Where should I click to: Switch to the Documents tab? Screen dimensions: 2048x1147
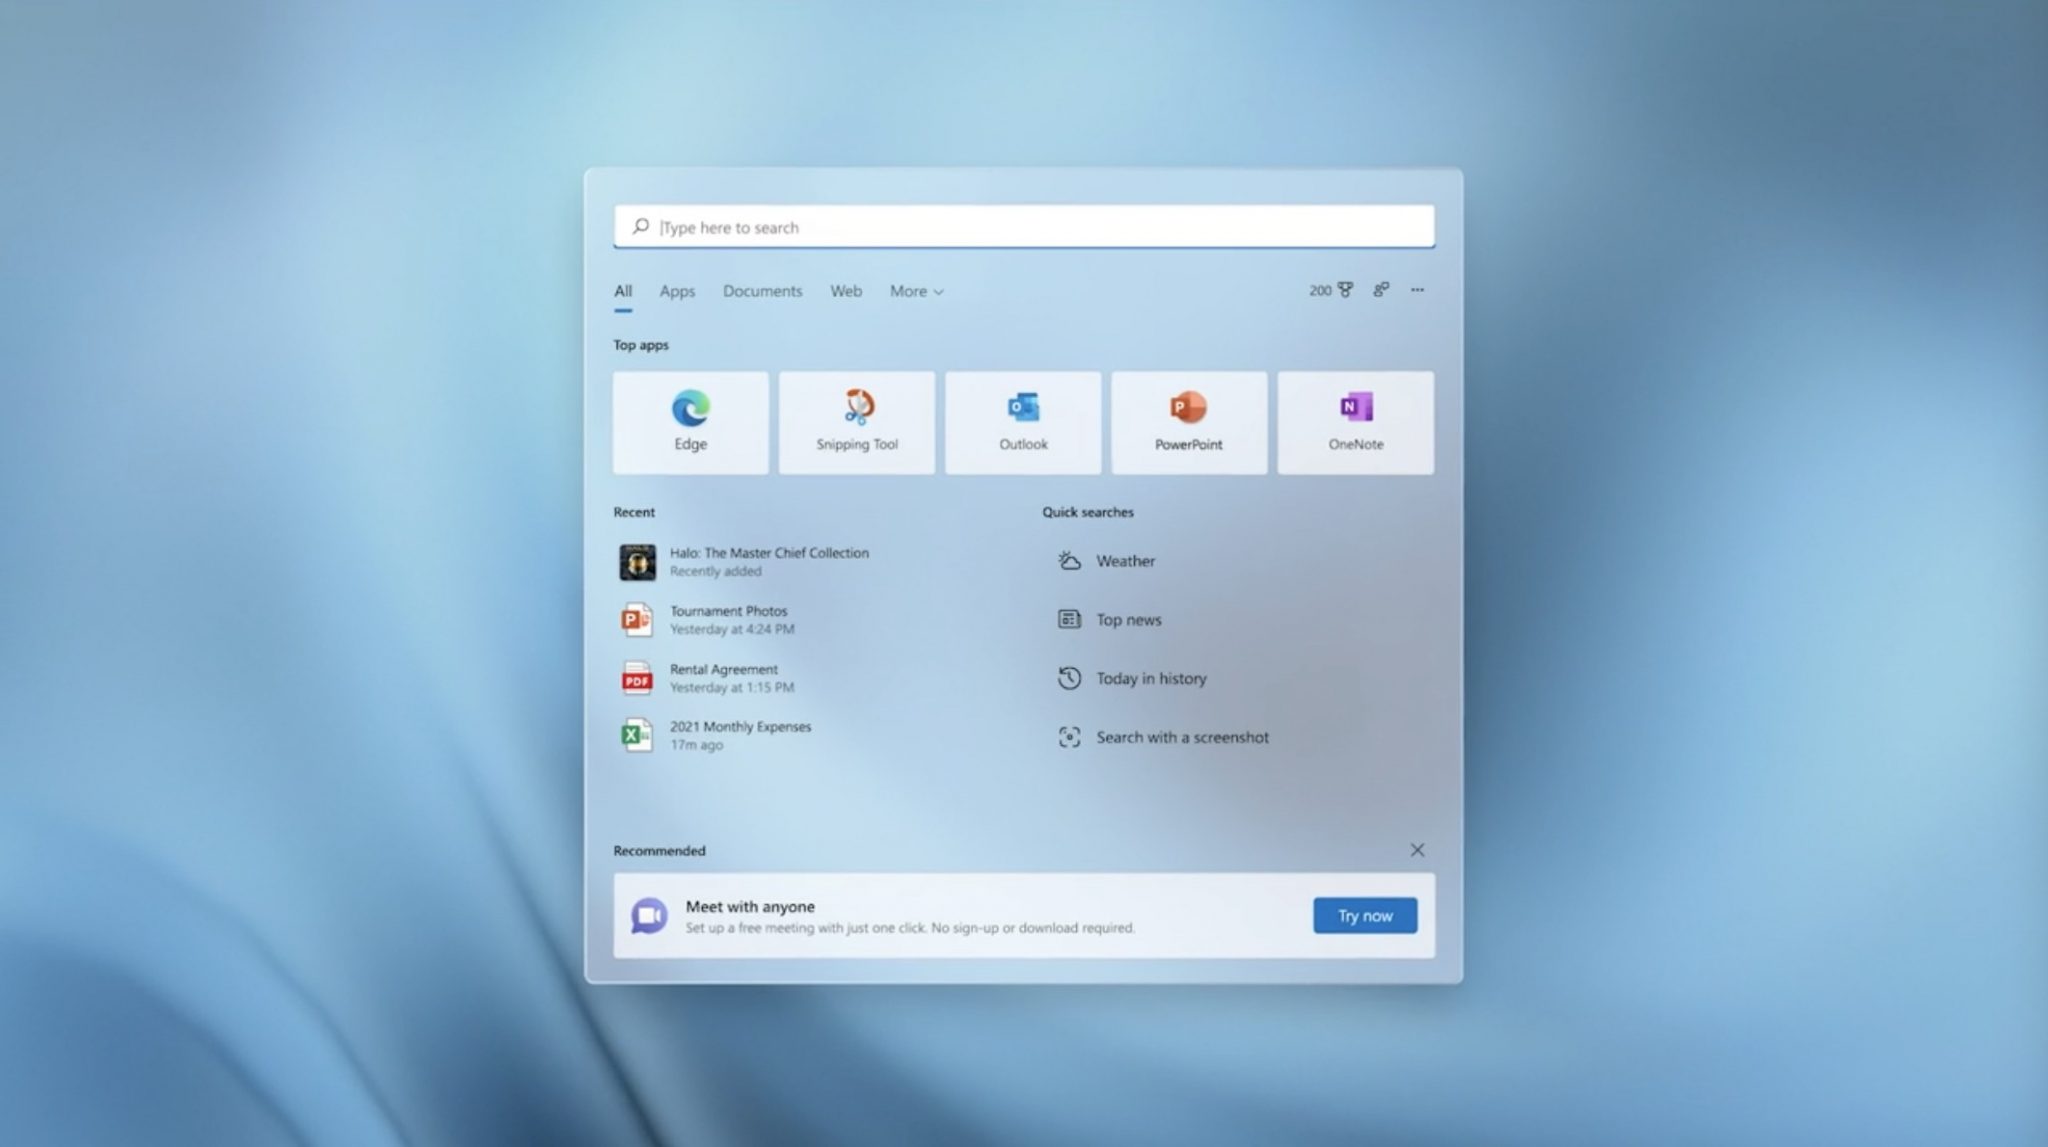click(x=762, y=291)
